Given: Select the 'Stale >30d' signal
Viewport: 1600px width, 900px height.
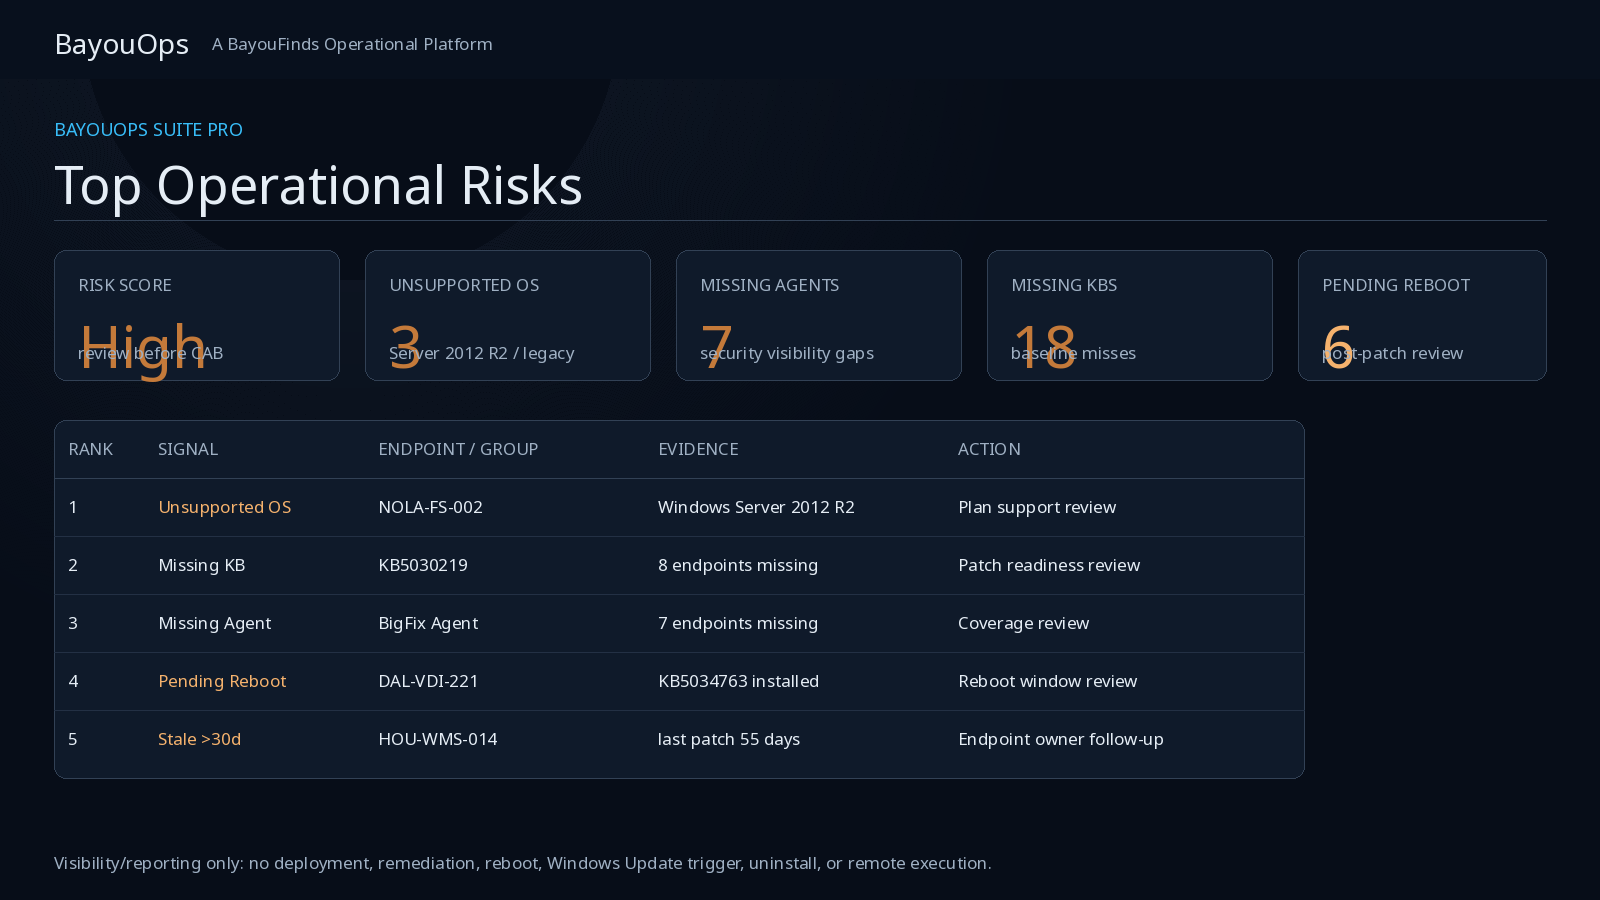Looking at the screenshot, I should point(199,739).
